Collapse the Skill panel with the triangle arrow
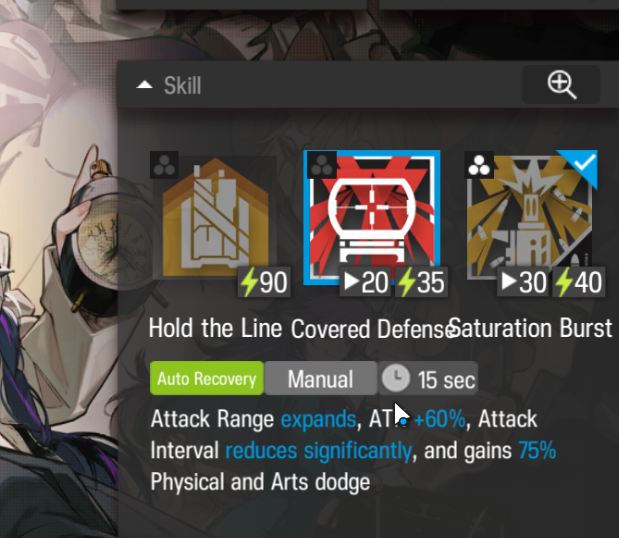 pyautogui.click(x=144, y=85)
